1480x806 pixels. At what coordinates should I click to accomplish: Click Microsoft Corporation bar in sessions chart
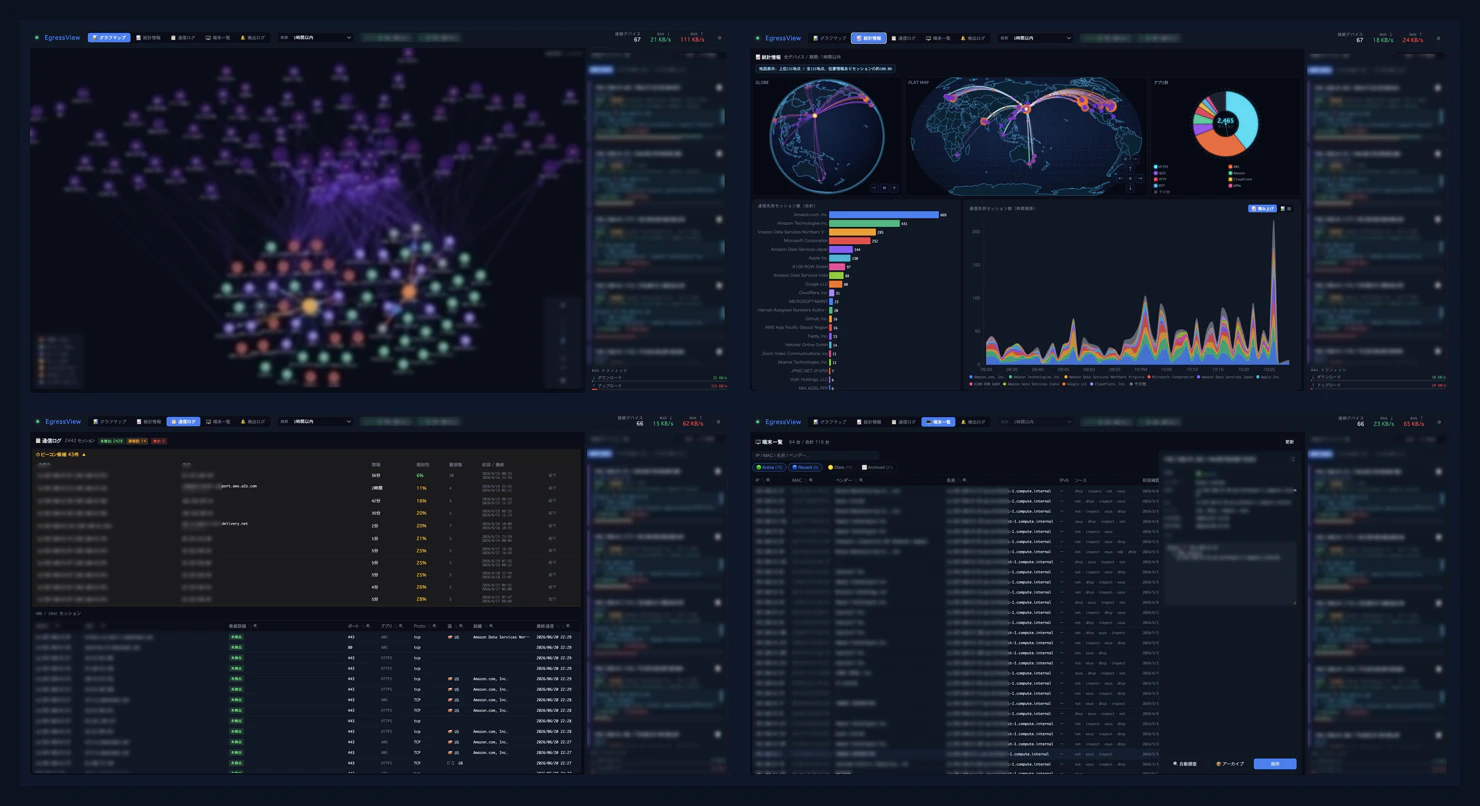click(850, 241)
